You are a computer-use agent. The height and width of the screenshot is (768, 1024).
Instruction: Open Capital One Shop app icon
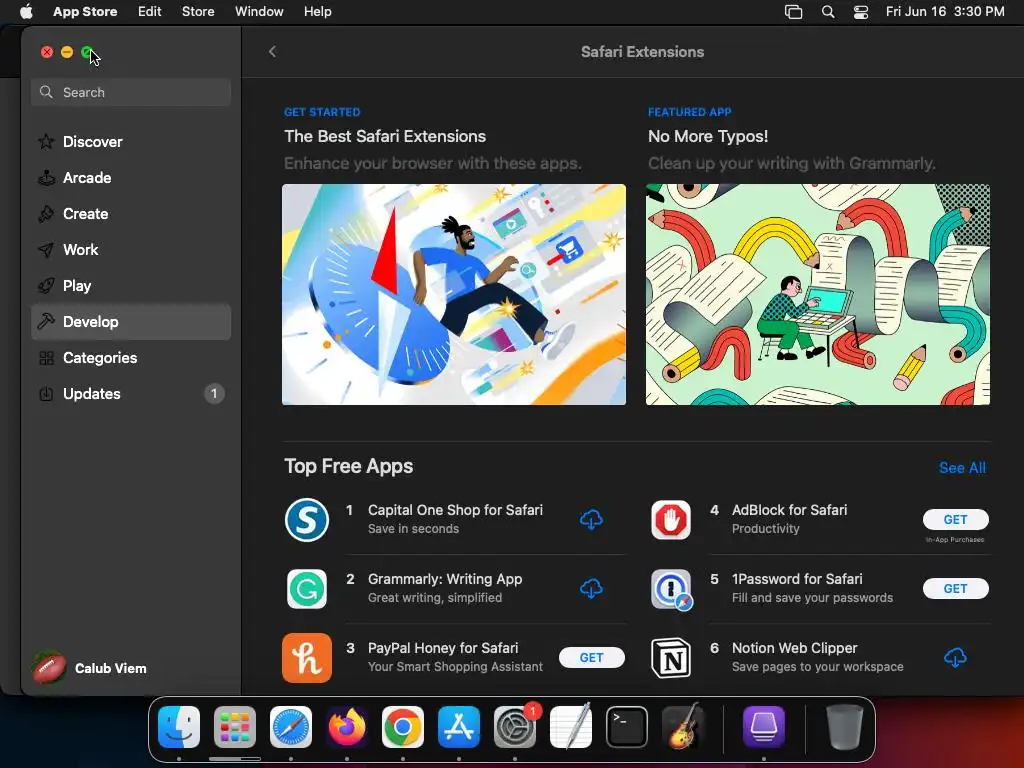(307, 520)
